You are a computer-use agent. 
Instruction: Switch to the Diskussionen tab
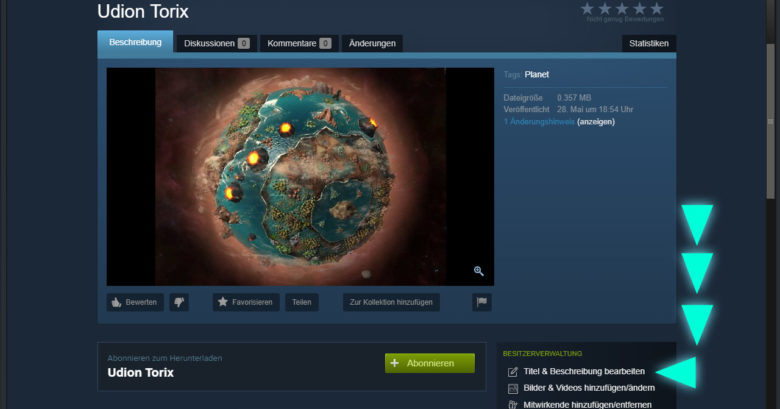(x=216, y=43)
